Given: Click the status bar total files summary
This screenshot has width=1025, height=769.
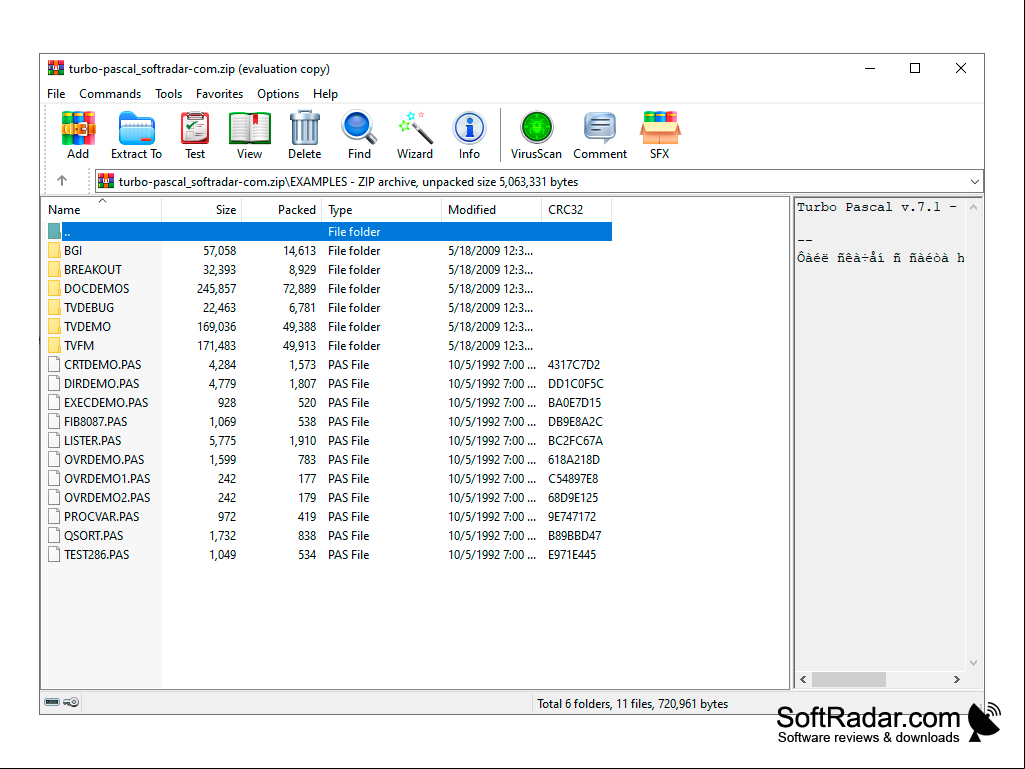Looking at the screenshot, I should tap(632, 704).
